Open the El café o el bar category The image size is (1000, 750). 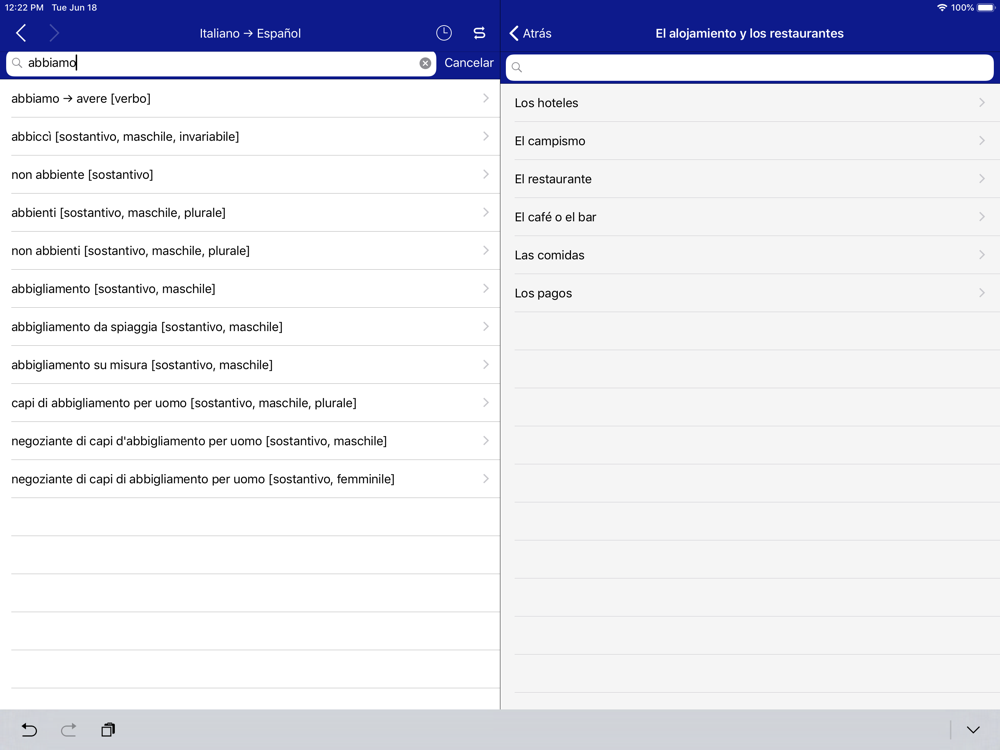[750, 217]
